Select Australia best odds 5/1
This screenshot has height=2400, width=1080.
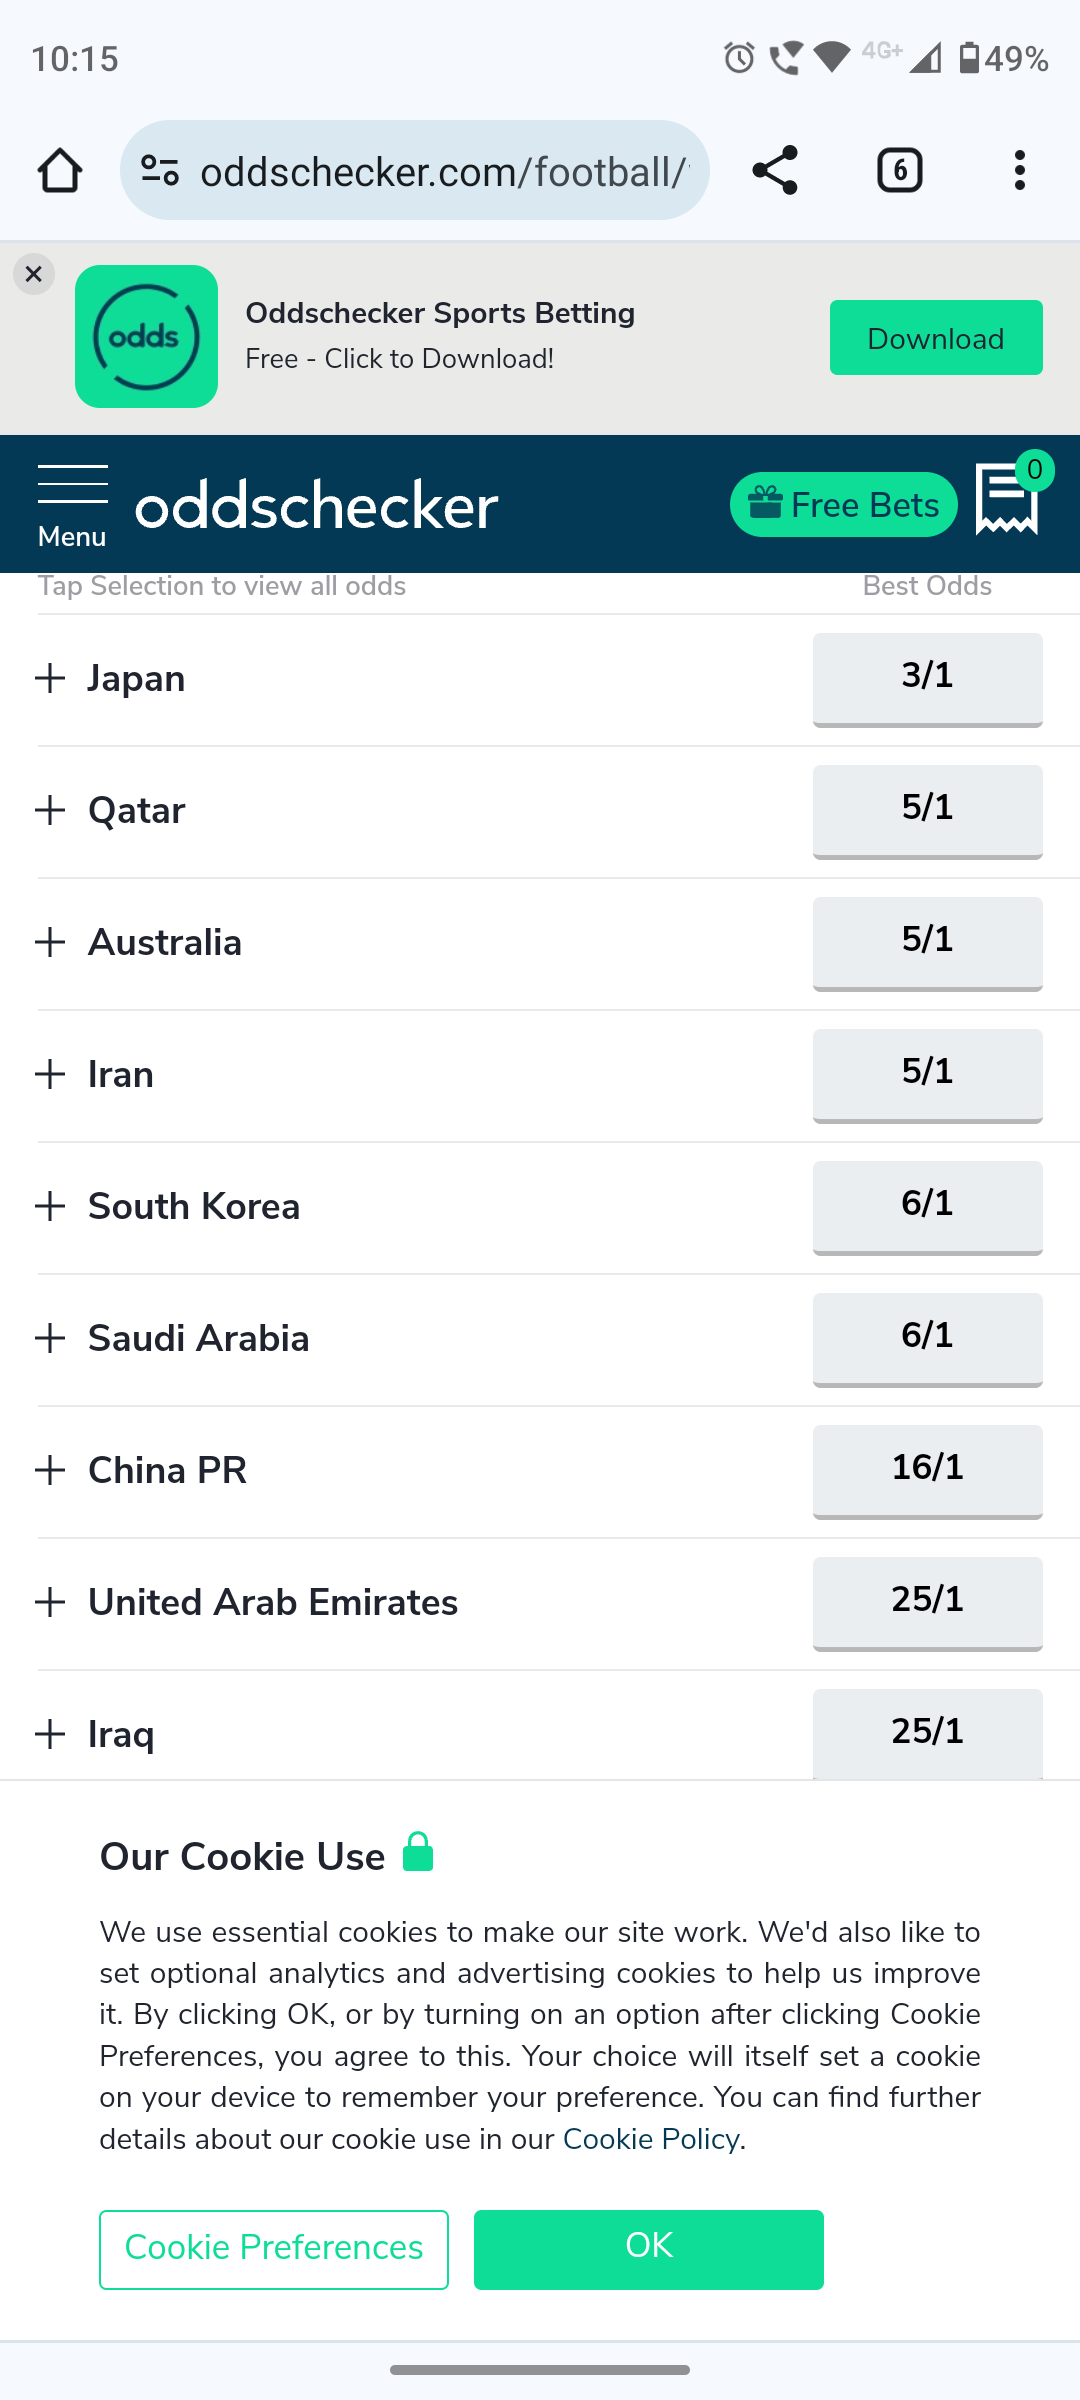pos(927,942)
